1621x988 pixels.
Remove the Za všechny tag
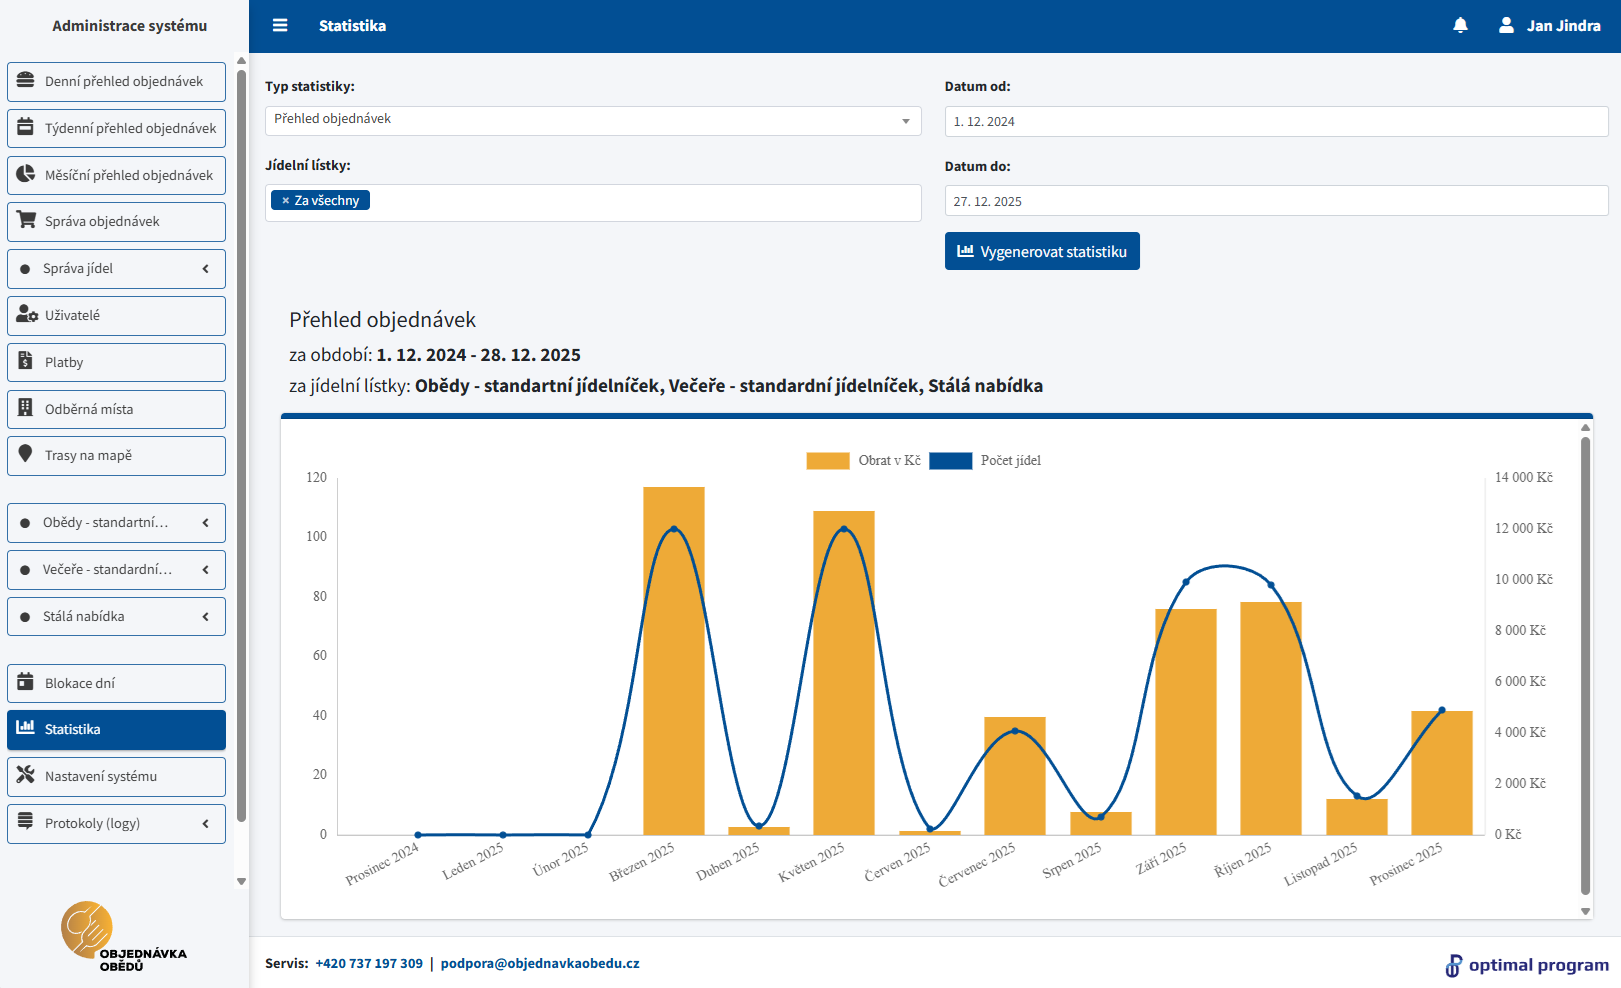[285, 201]
